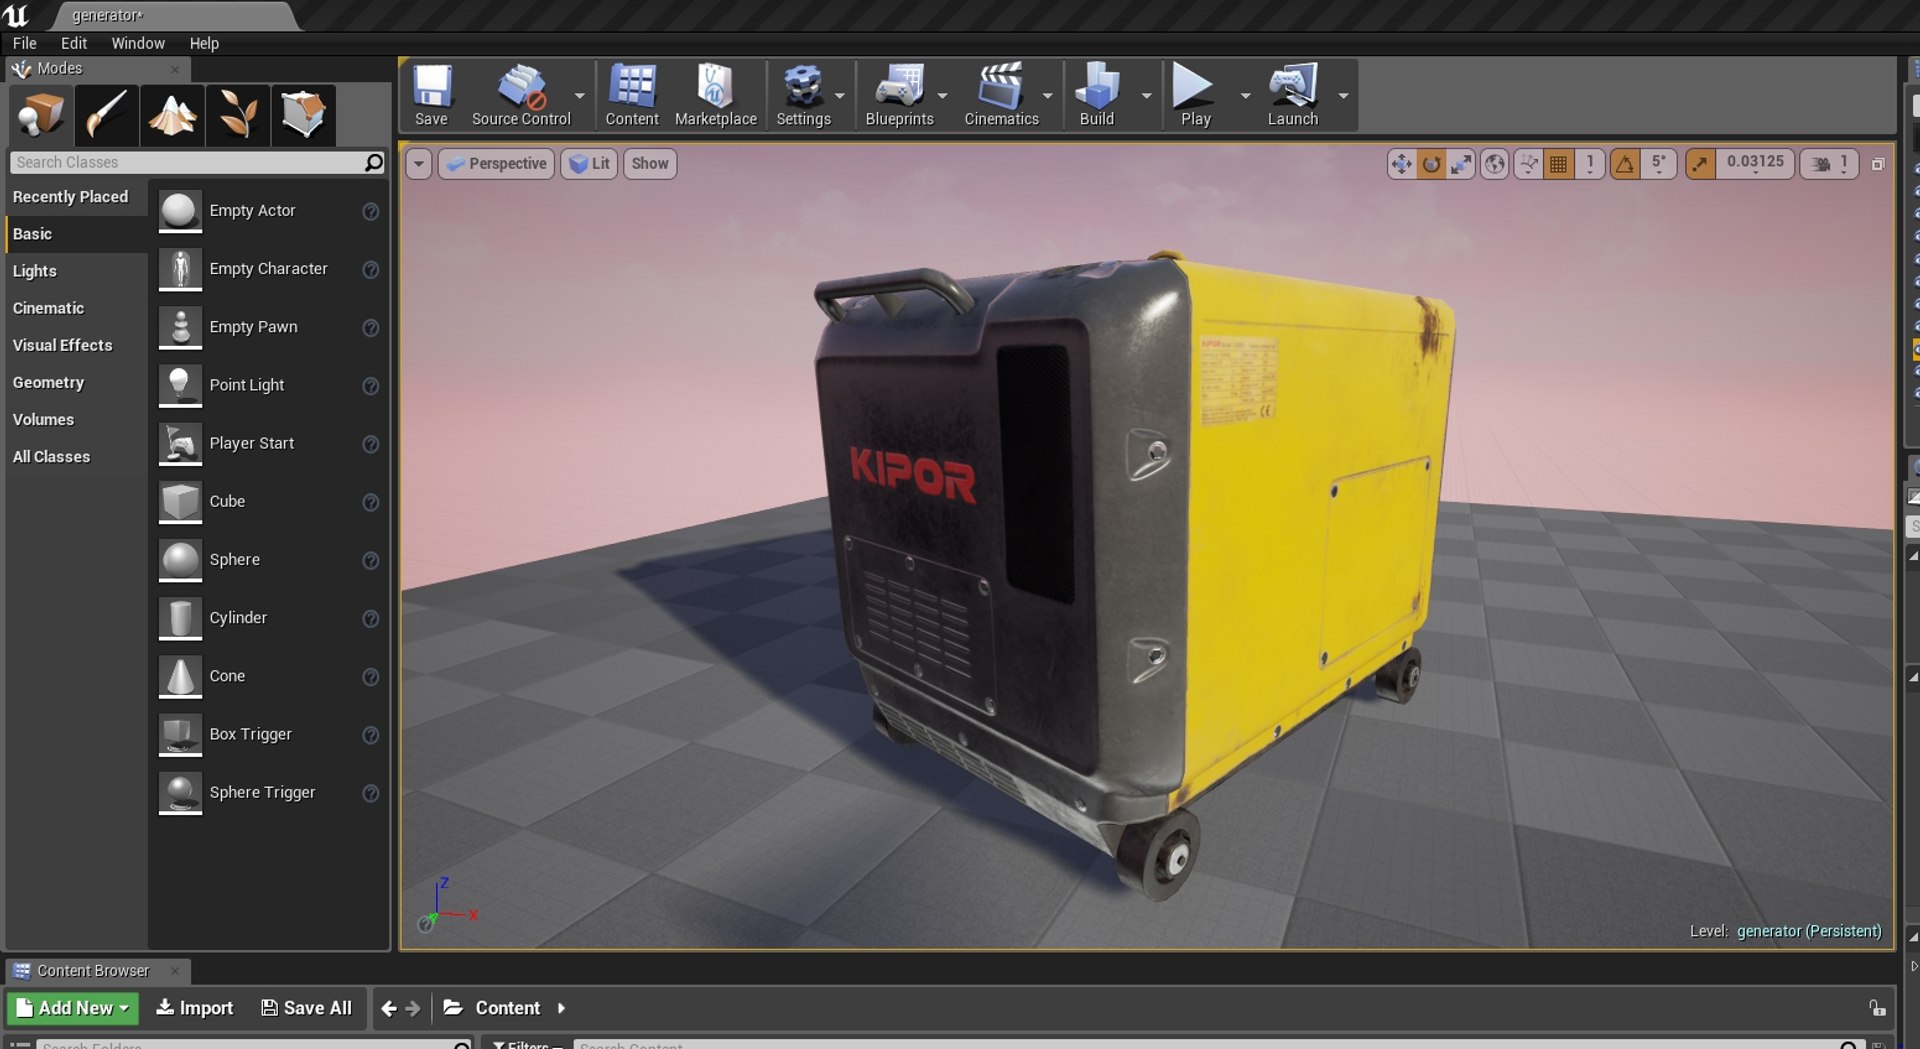Maximize or restore the viewport

[x=1878, y=164]
